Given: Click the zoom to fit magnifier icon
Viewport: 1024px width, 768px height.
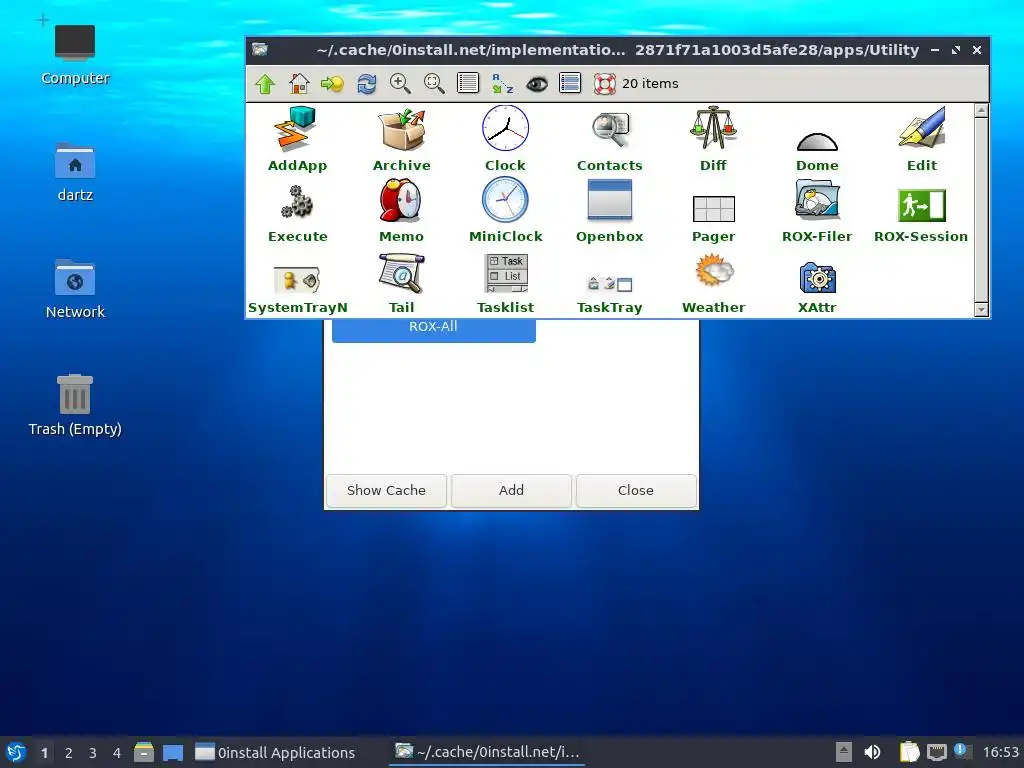Looking at the screenshot, I should pos(434,84).
